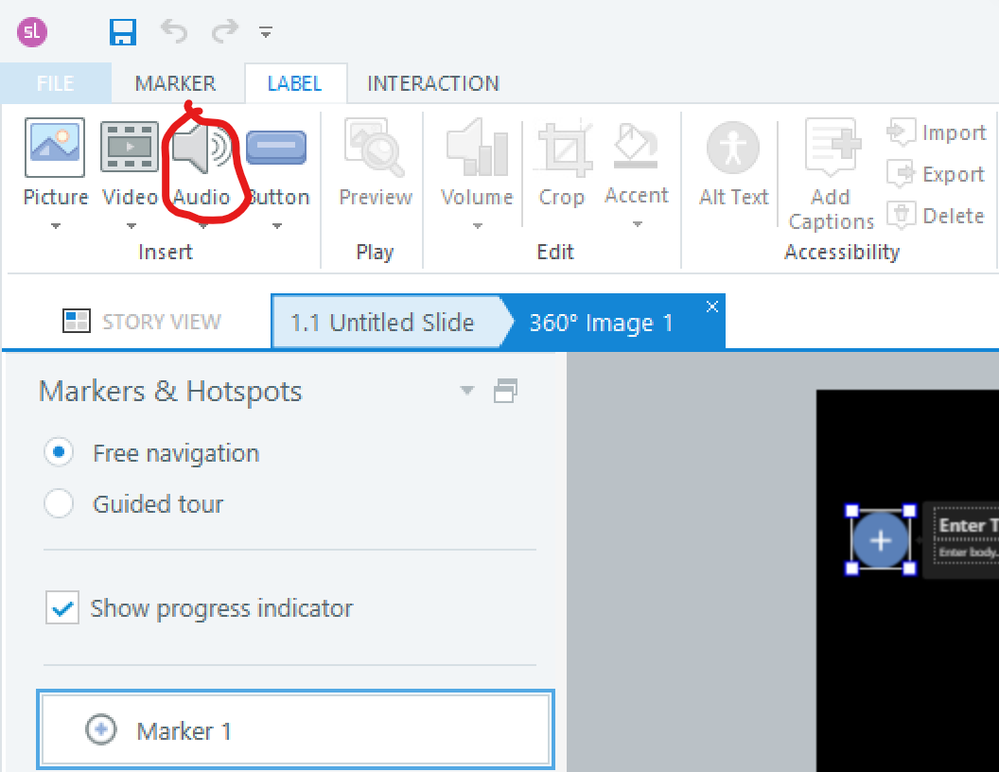The image size is (999, 772).
Task: Open the Volume dropdown arrow
Action: click(477, 225)
